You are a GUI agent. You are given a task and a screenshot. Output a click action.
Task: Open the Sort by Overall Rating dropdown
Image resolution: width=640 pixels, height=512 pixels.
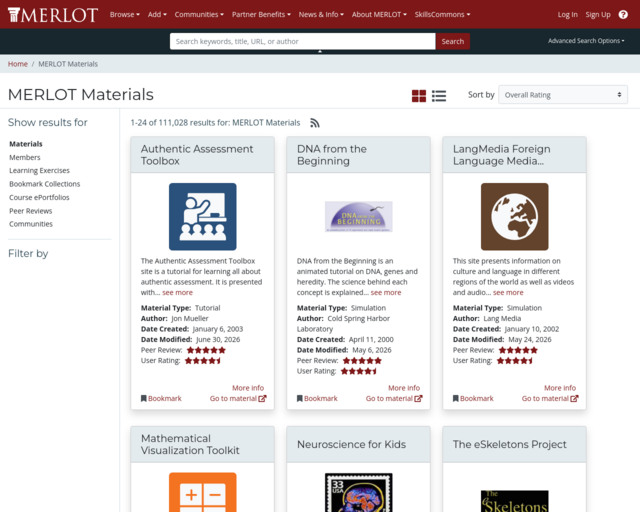[563, 95]
